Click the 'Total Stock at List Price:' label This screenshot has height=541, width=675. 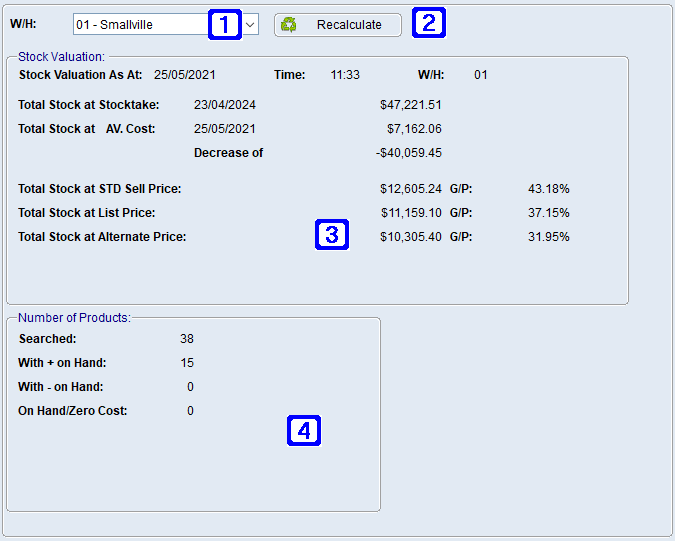[87, 213]
